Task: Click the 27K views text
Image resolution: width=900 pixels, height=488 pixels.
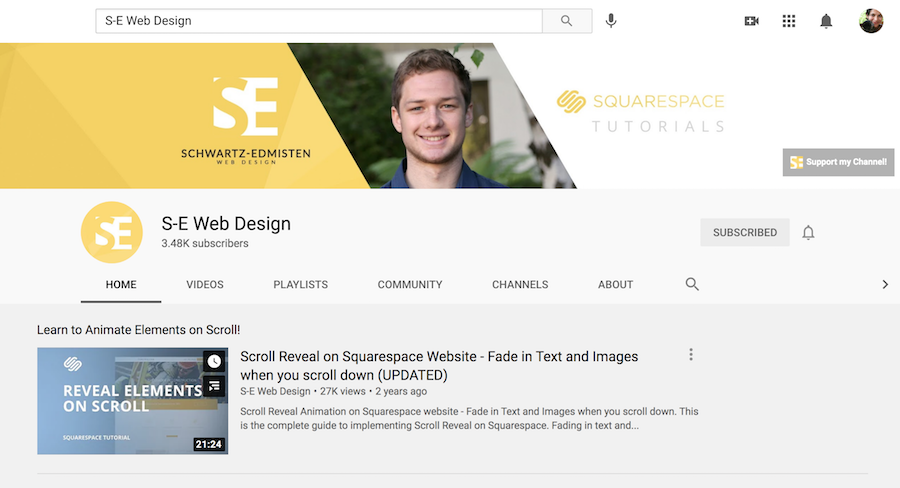Action: (343, 392)
